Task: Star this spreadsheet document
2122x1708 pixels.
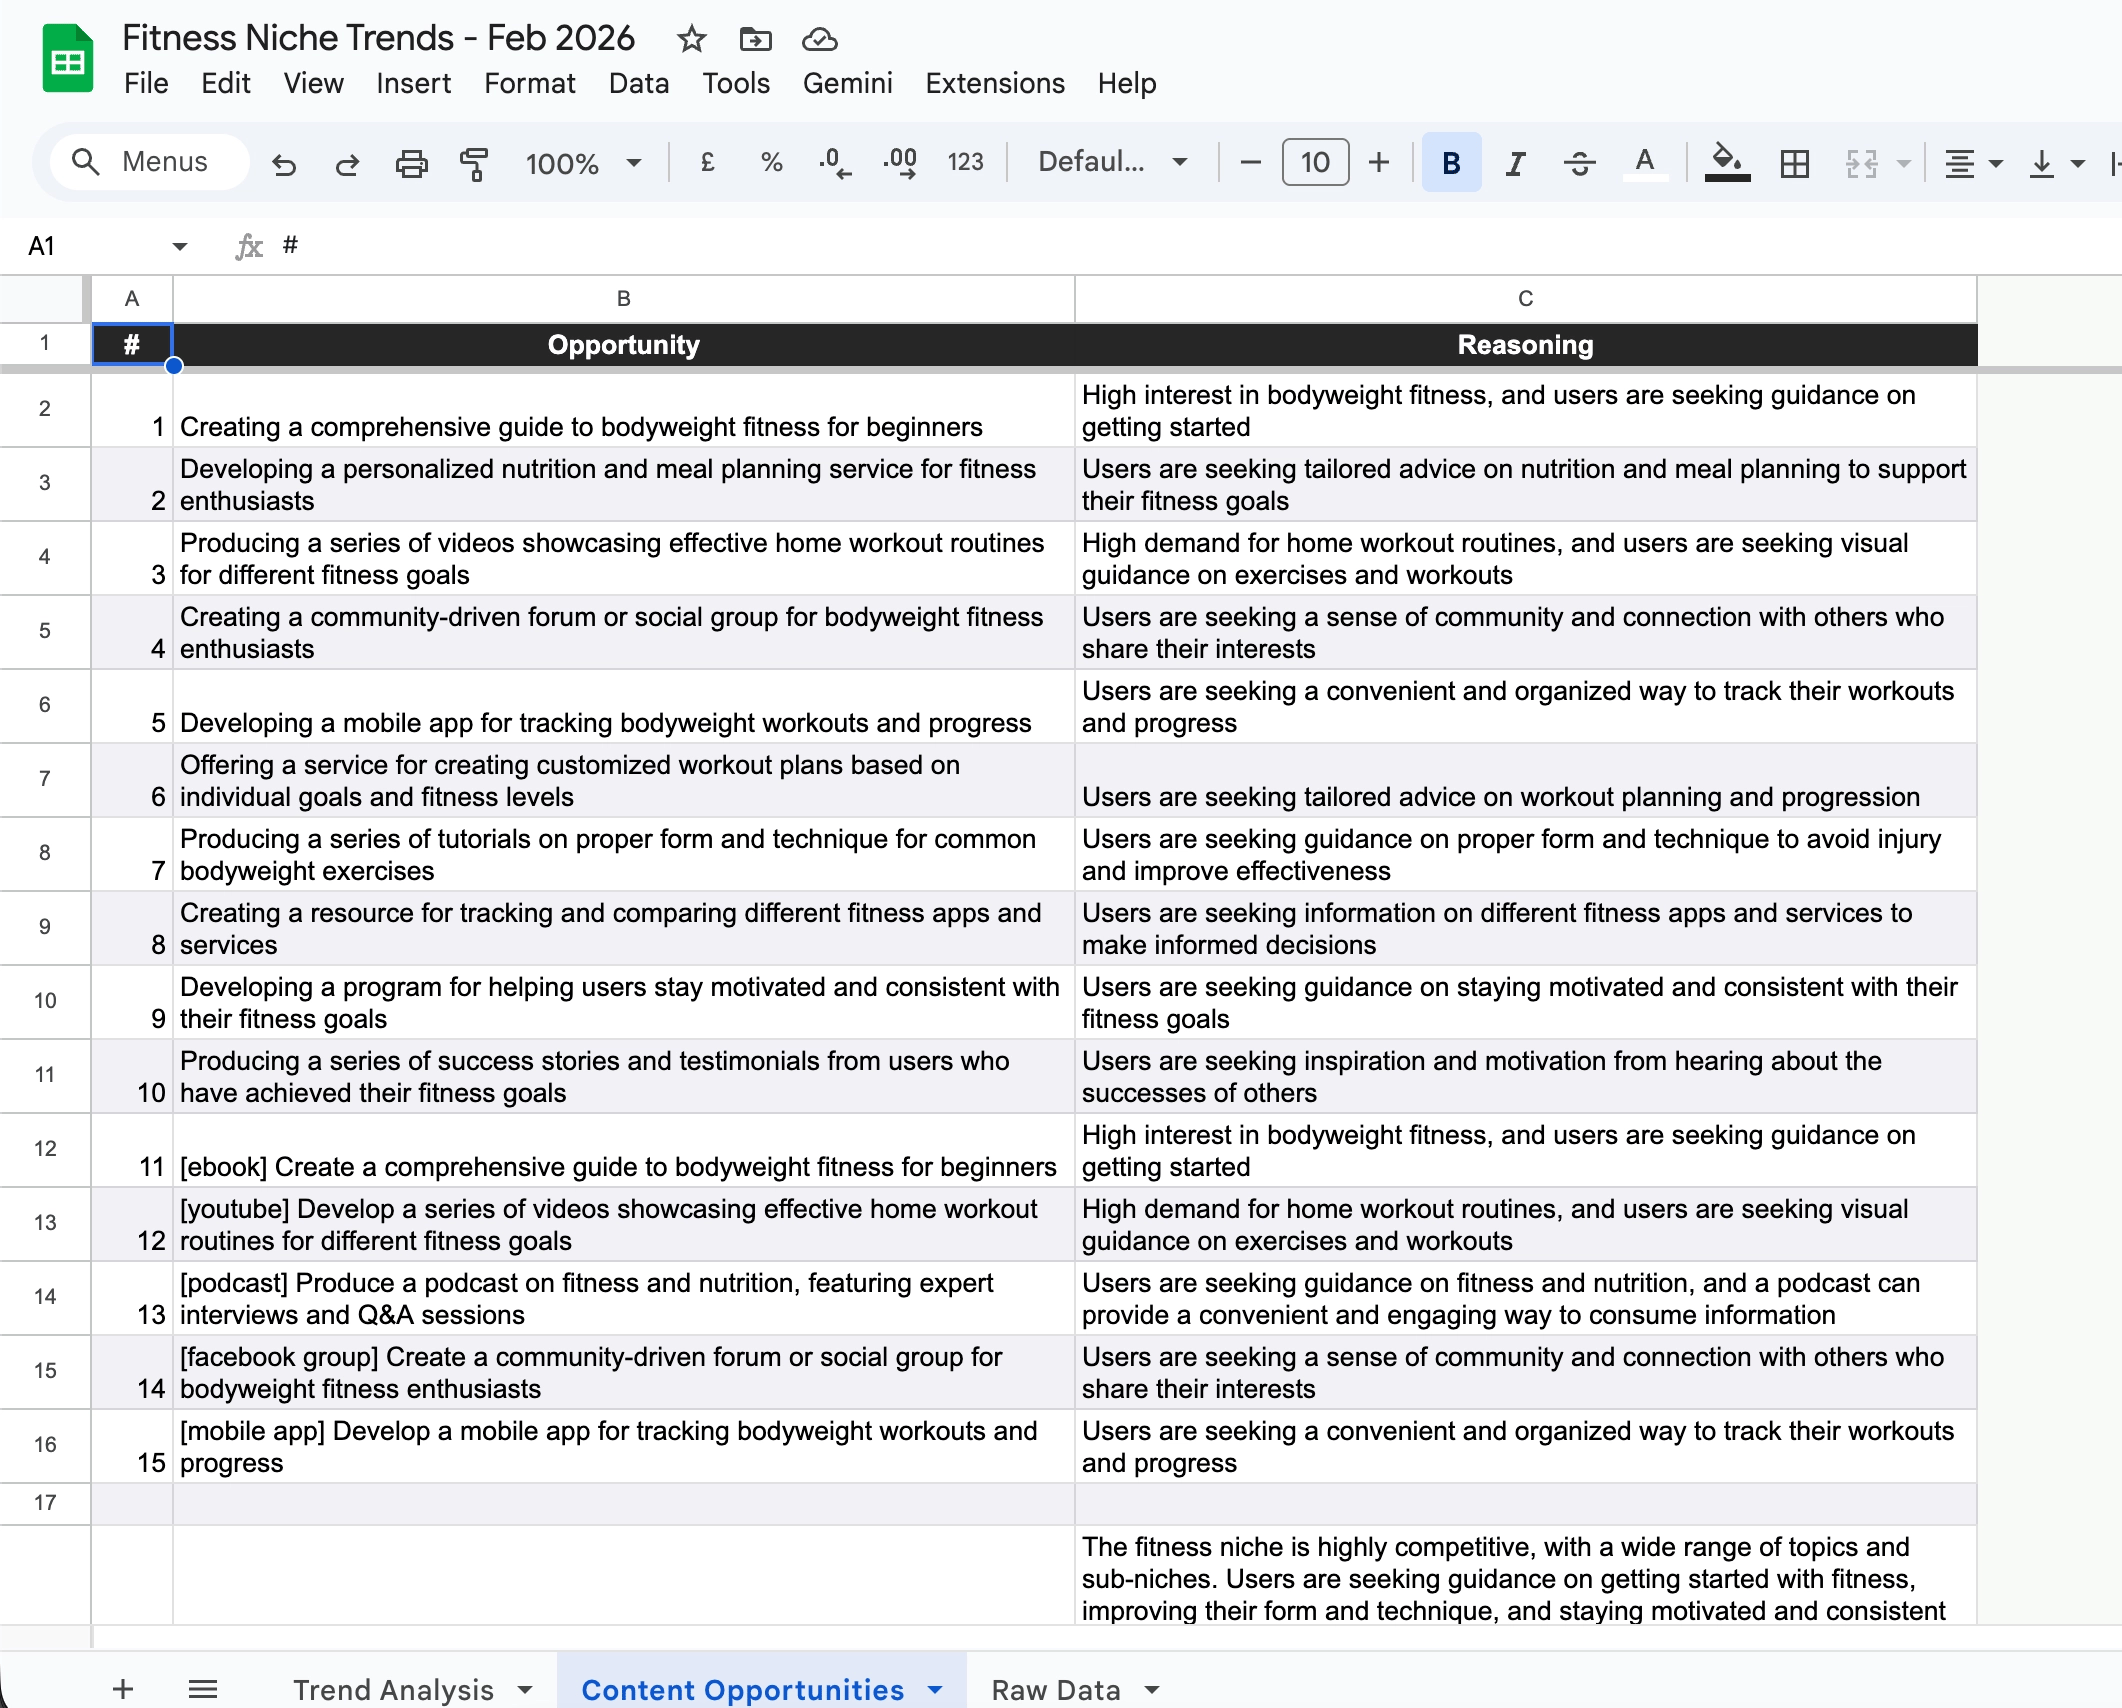Action: pos(691,39)
